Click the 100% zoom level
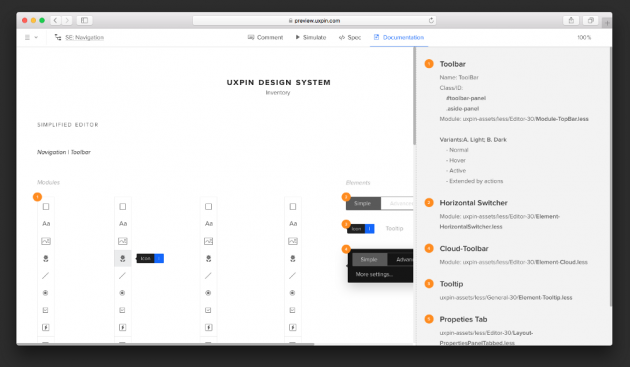630x367 pixels. pyautogui.click(x=584, y=37)
